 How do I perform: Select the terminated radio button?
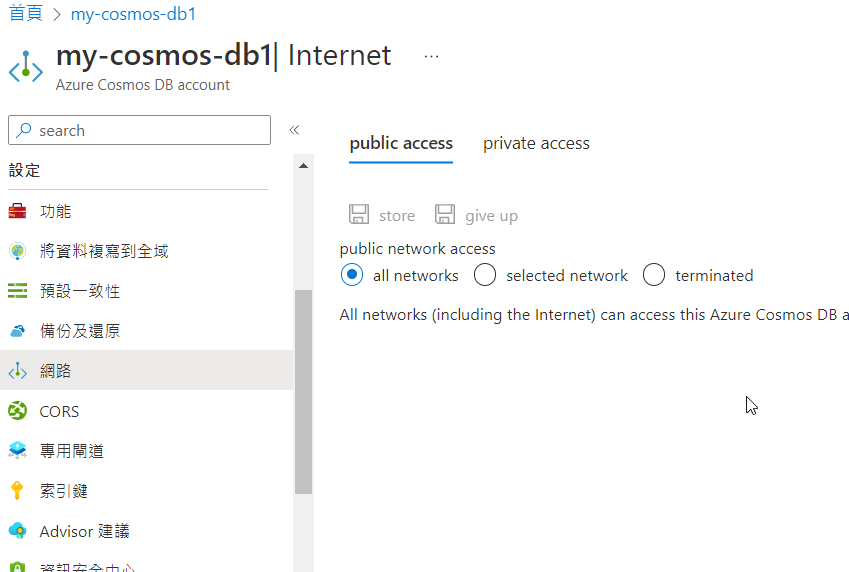[654, 275]
